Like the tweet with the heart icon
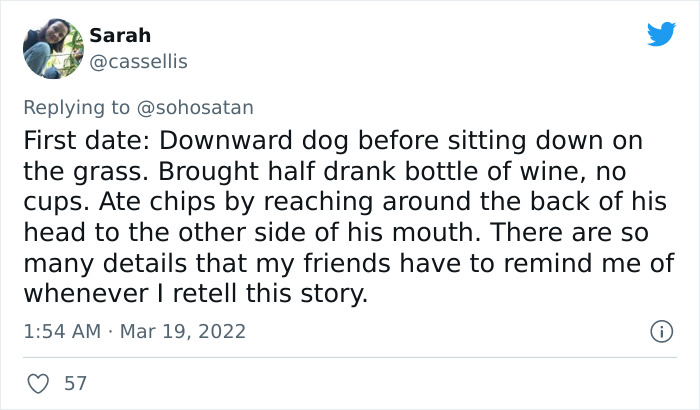Viewport: 700px width, 410px height. click(x=39, y=383)
